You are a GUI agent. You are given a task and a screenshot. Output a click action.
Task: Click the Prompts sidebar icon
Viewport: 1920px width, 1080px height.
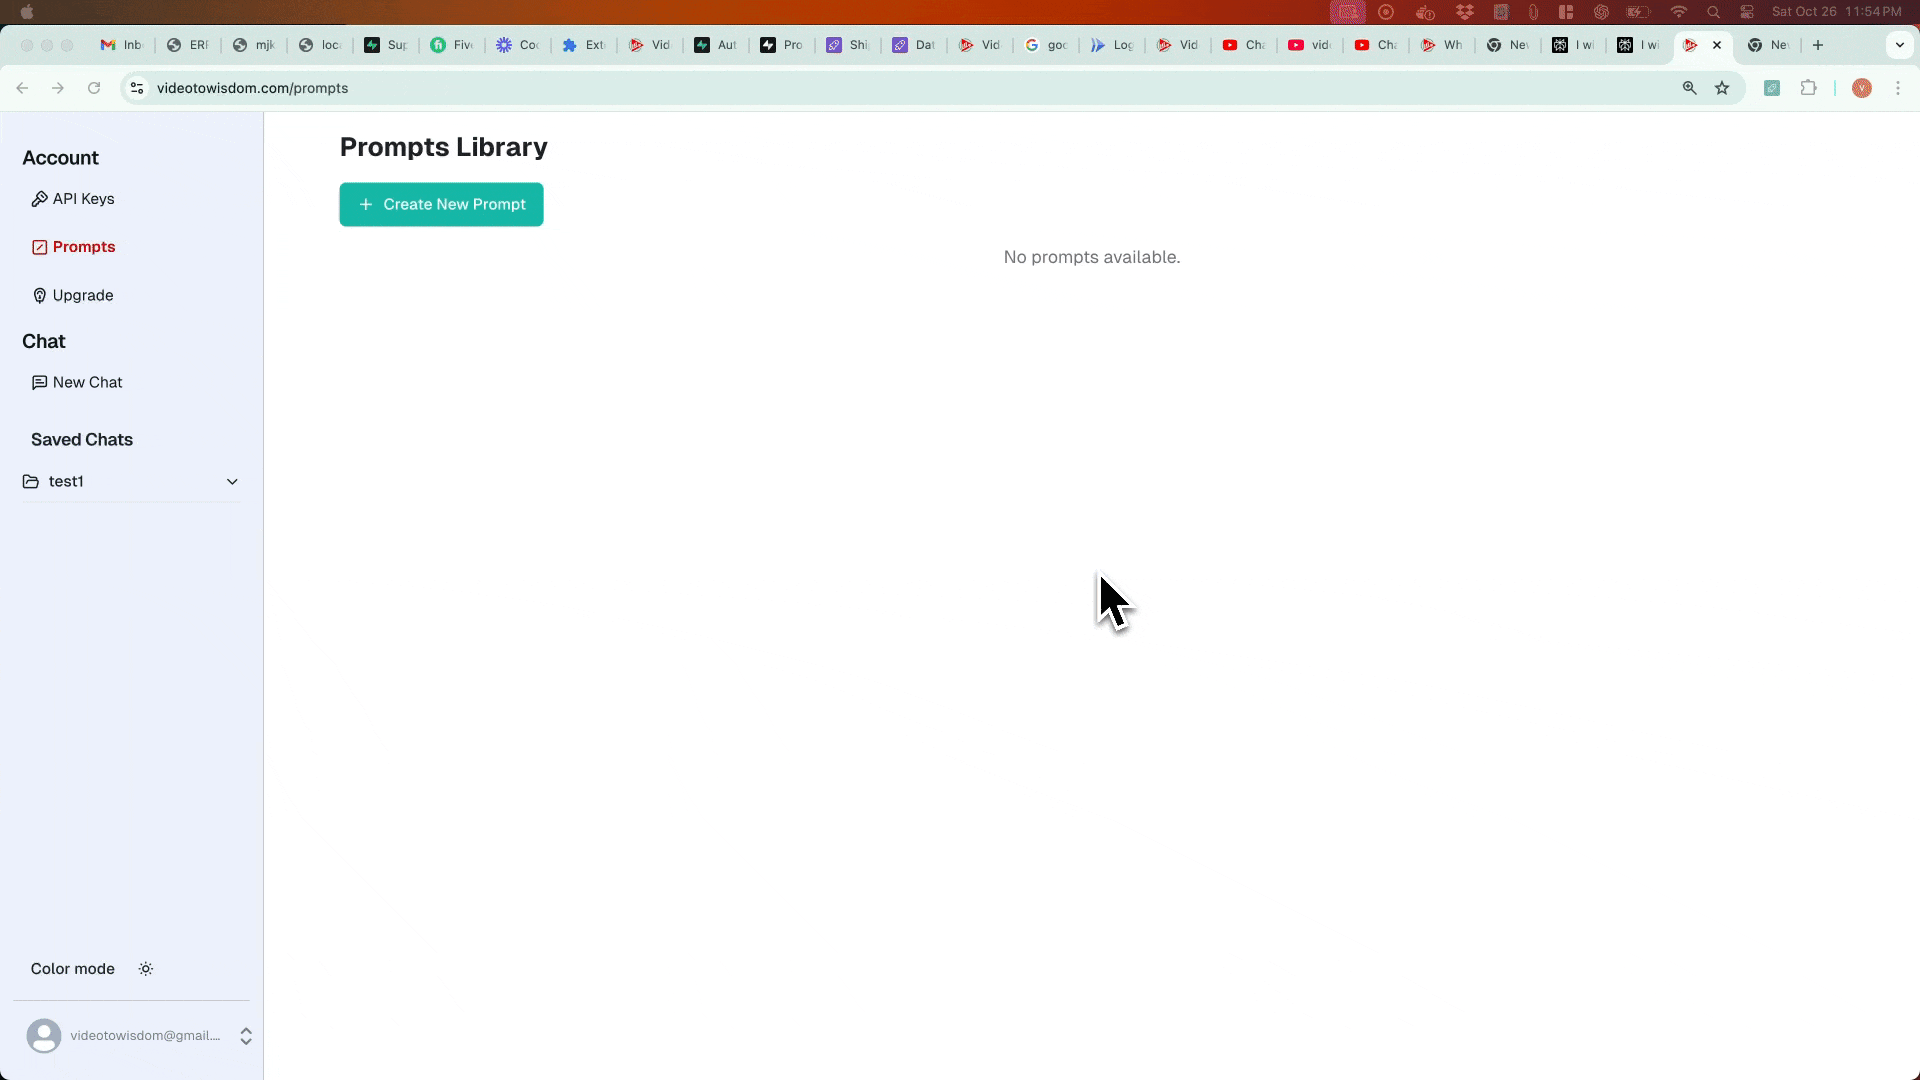(x=40, y=247)
